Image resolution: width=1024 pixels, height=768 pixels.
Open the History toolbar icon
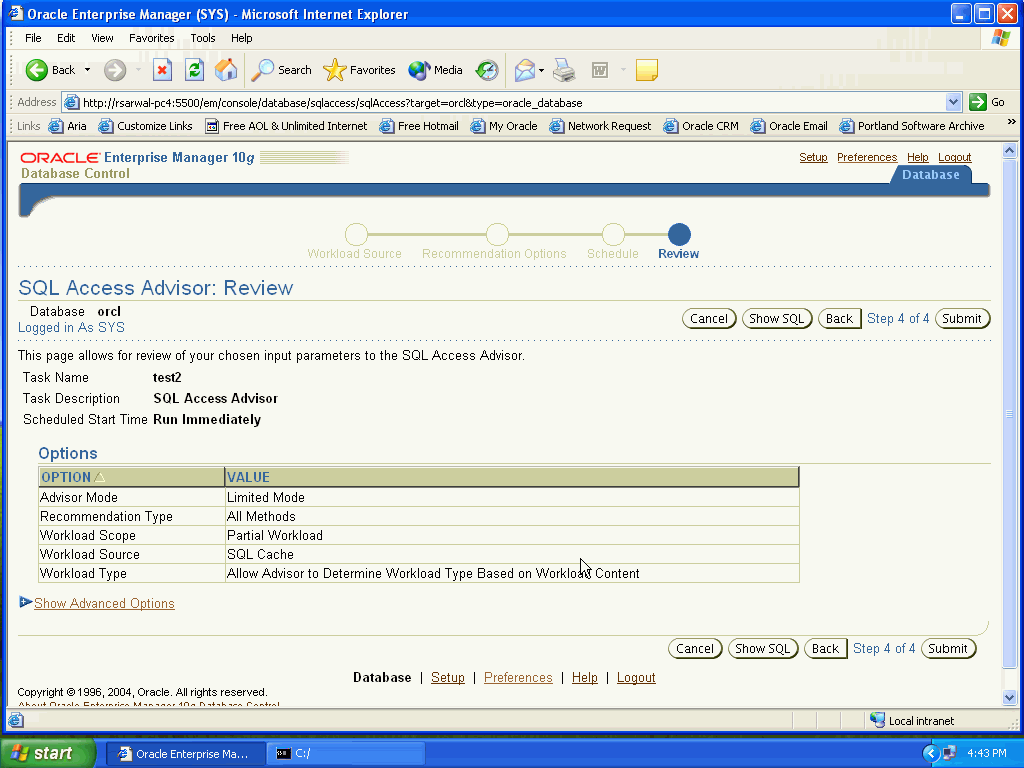(x=487, y=70)
